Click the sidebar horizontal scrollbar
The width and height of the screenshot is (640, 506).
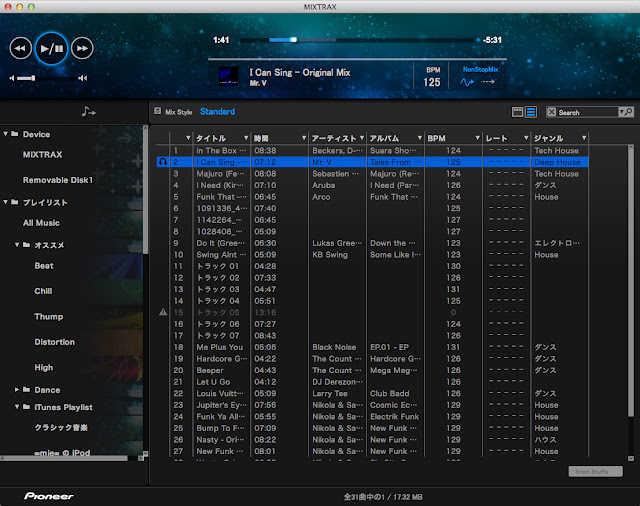pyautogui.click(x=65, y=458)
